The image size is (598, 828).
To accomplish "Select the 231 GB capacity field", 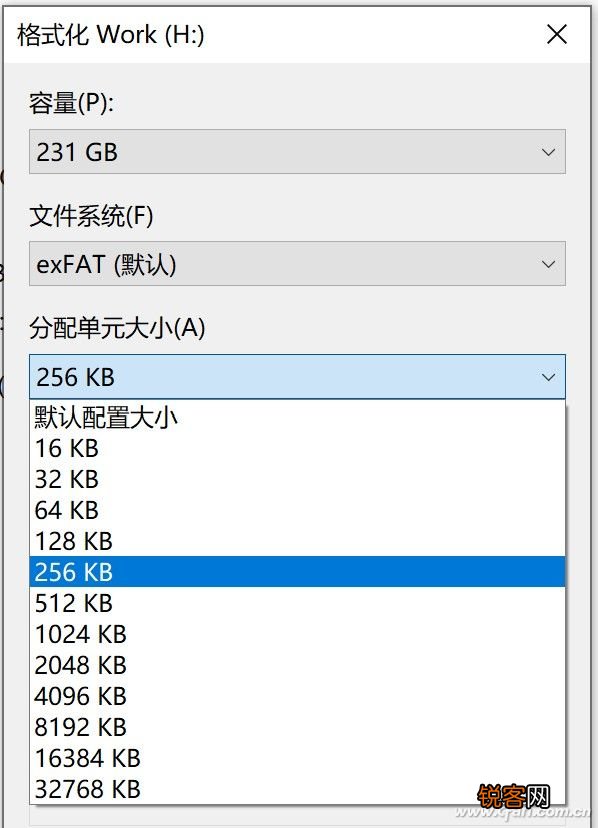I will [250, 152].
